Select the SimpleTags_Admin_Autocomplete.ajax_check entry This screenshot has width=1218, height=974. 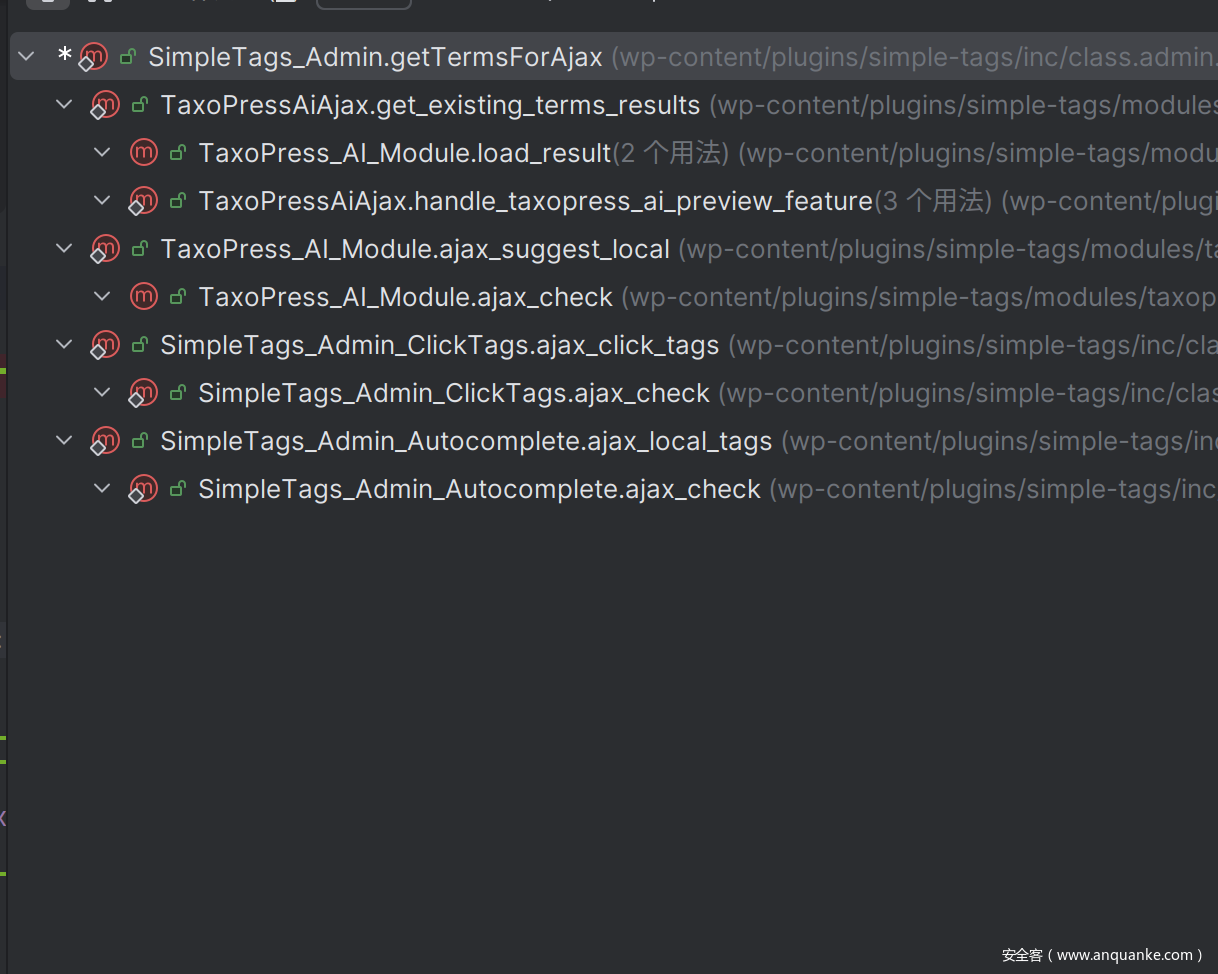[479, 489]
